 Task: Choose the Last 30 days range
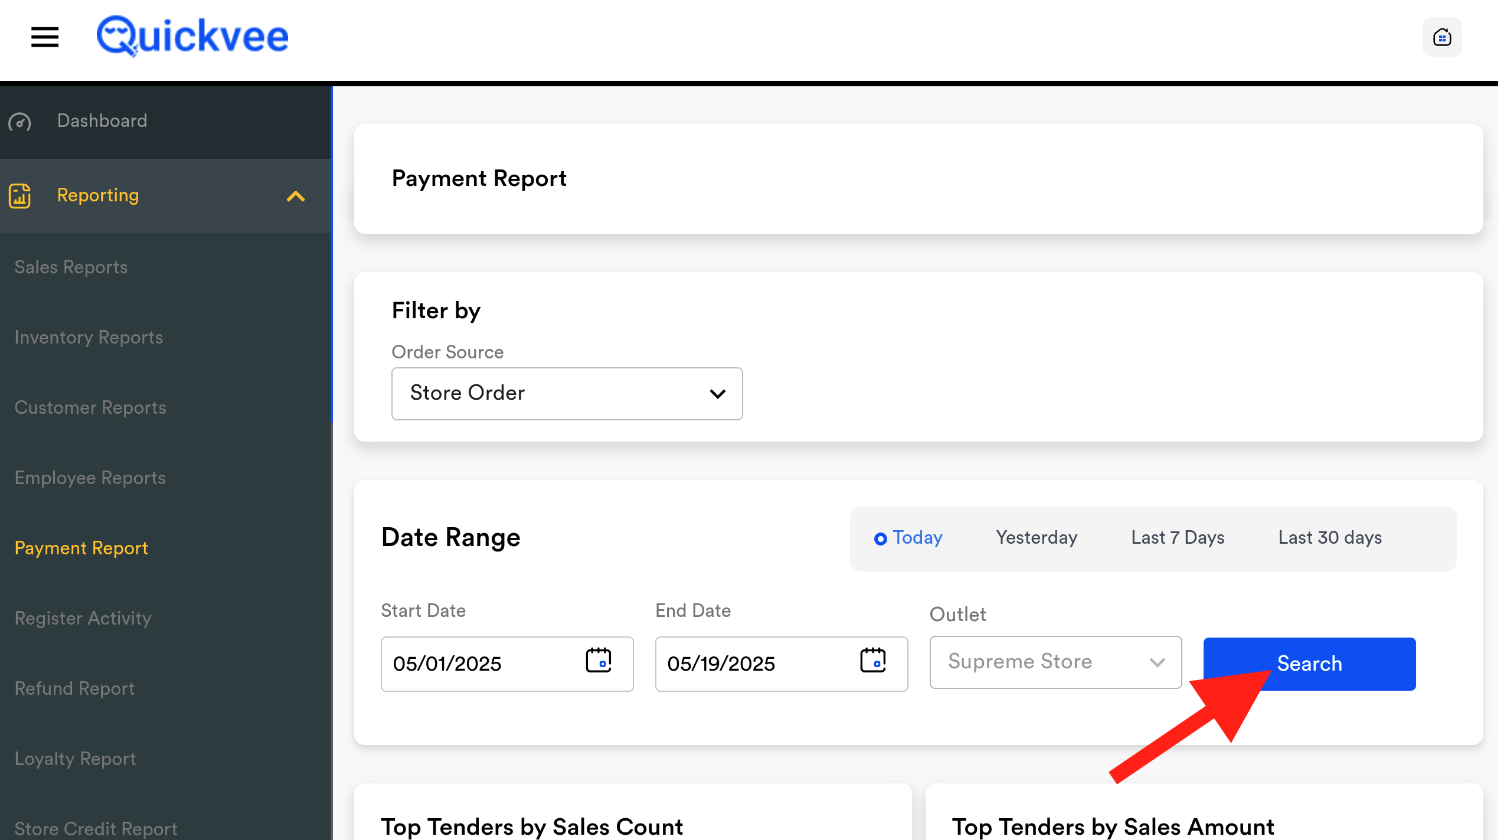[1329, 538]
